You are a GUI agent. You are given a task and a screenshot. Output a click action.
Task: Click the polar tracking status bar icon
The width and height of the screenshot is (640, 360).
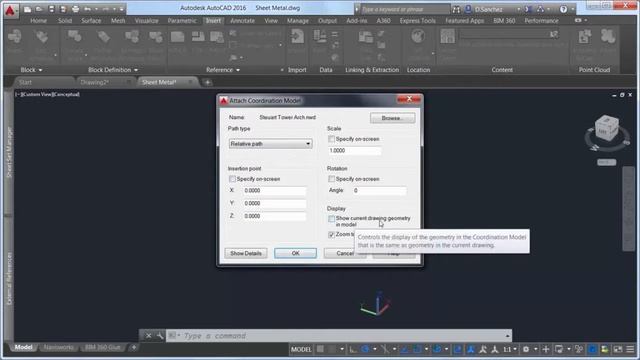365,349
